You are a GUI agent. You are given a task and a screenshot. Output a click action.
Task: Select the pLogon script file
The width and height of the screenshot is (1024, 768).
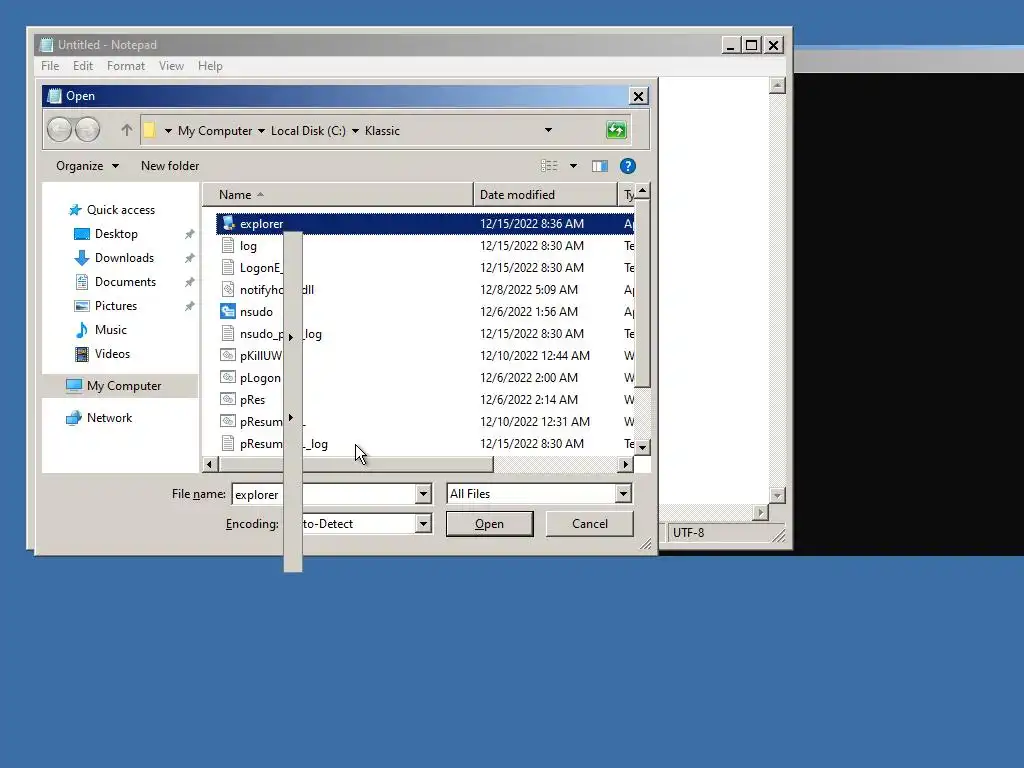coord(260,378)
